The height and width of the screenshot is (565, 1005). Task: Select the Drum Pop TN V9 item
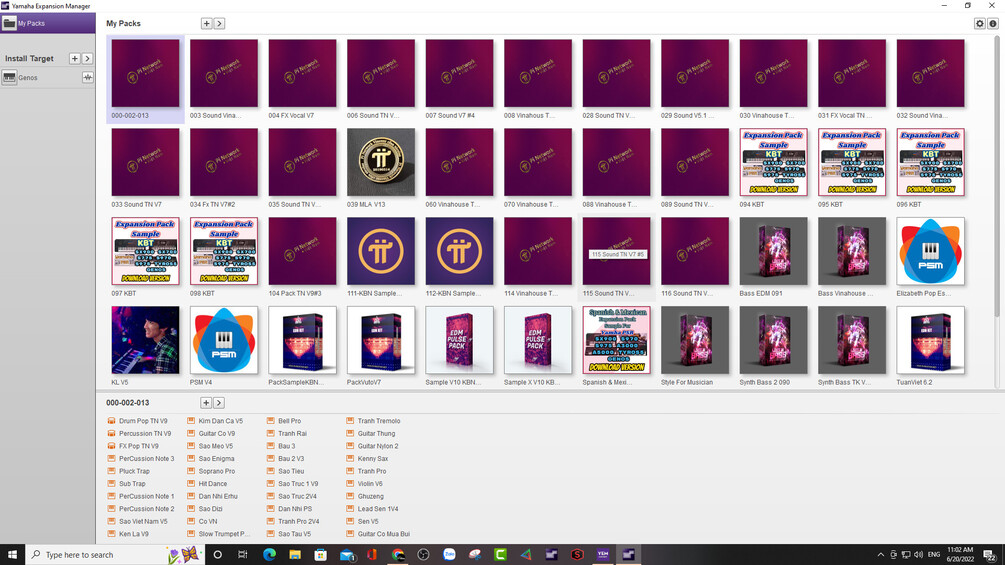tap(138, 421)
